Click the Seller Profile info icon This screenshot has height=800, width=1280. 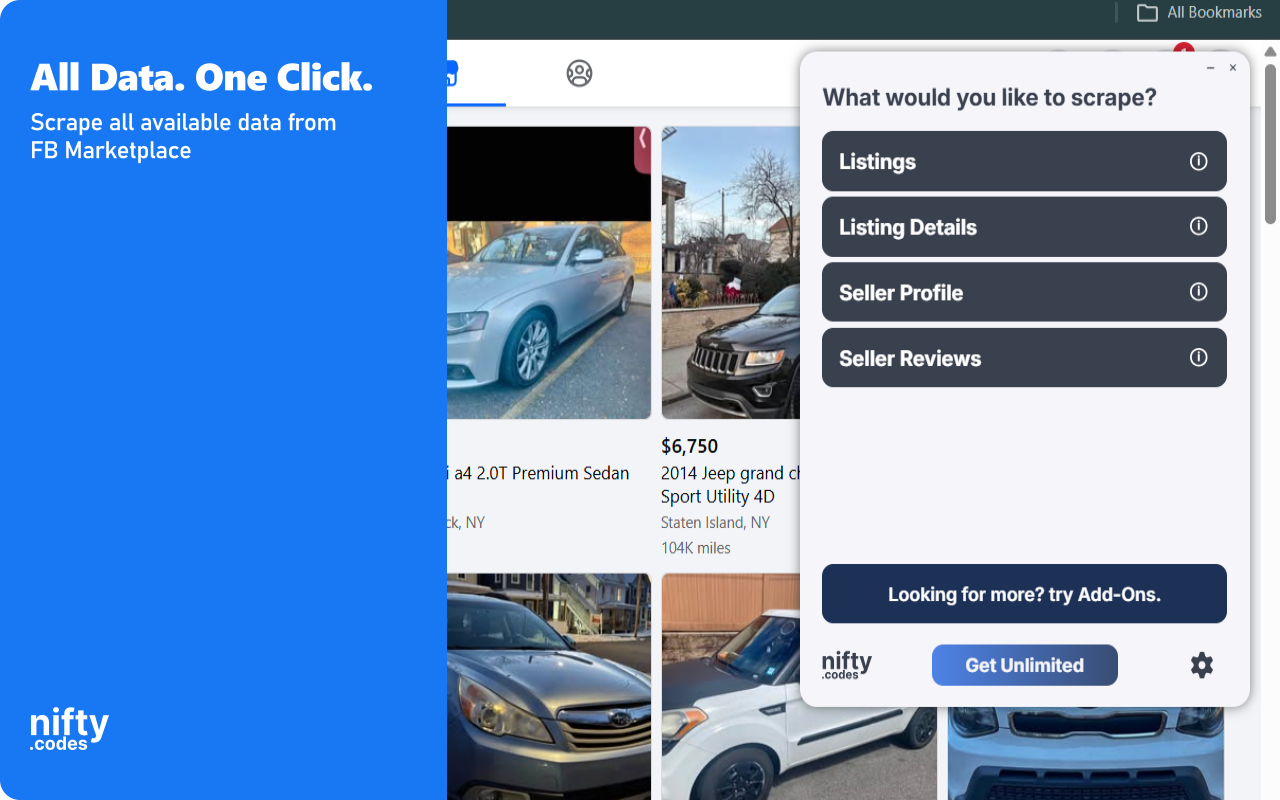(1198, 292)
